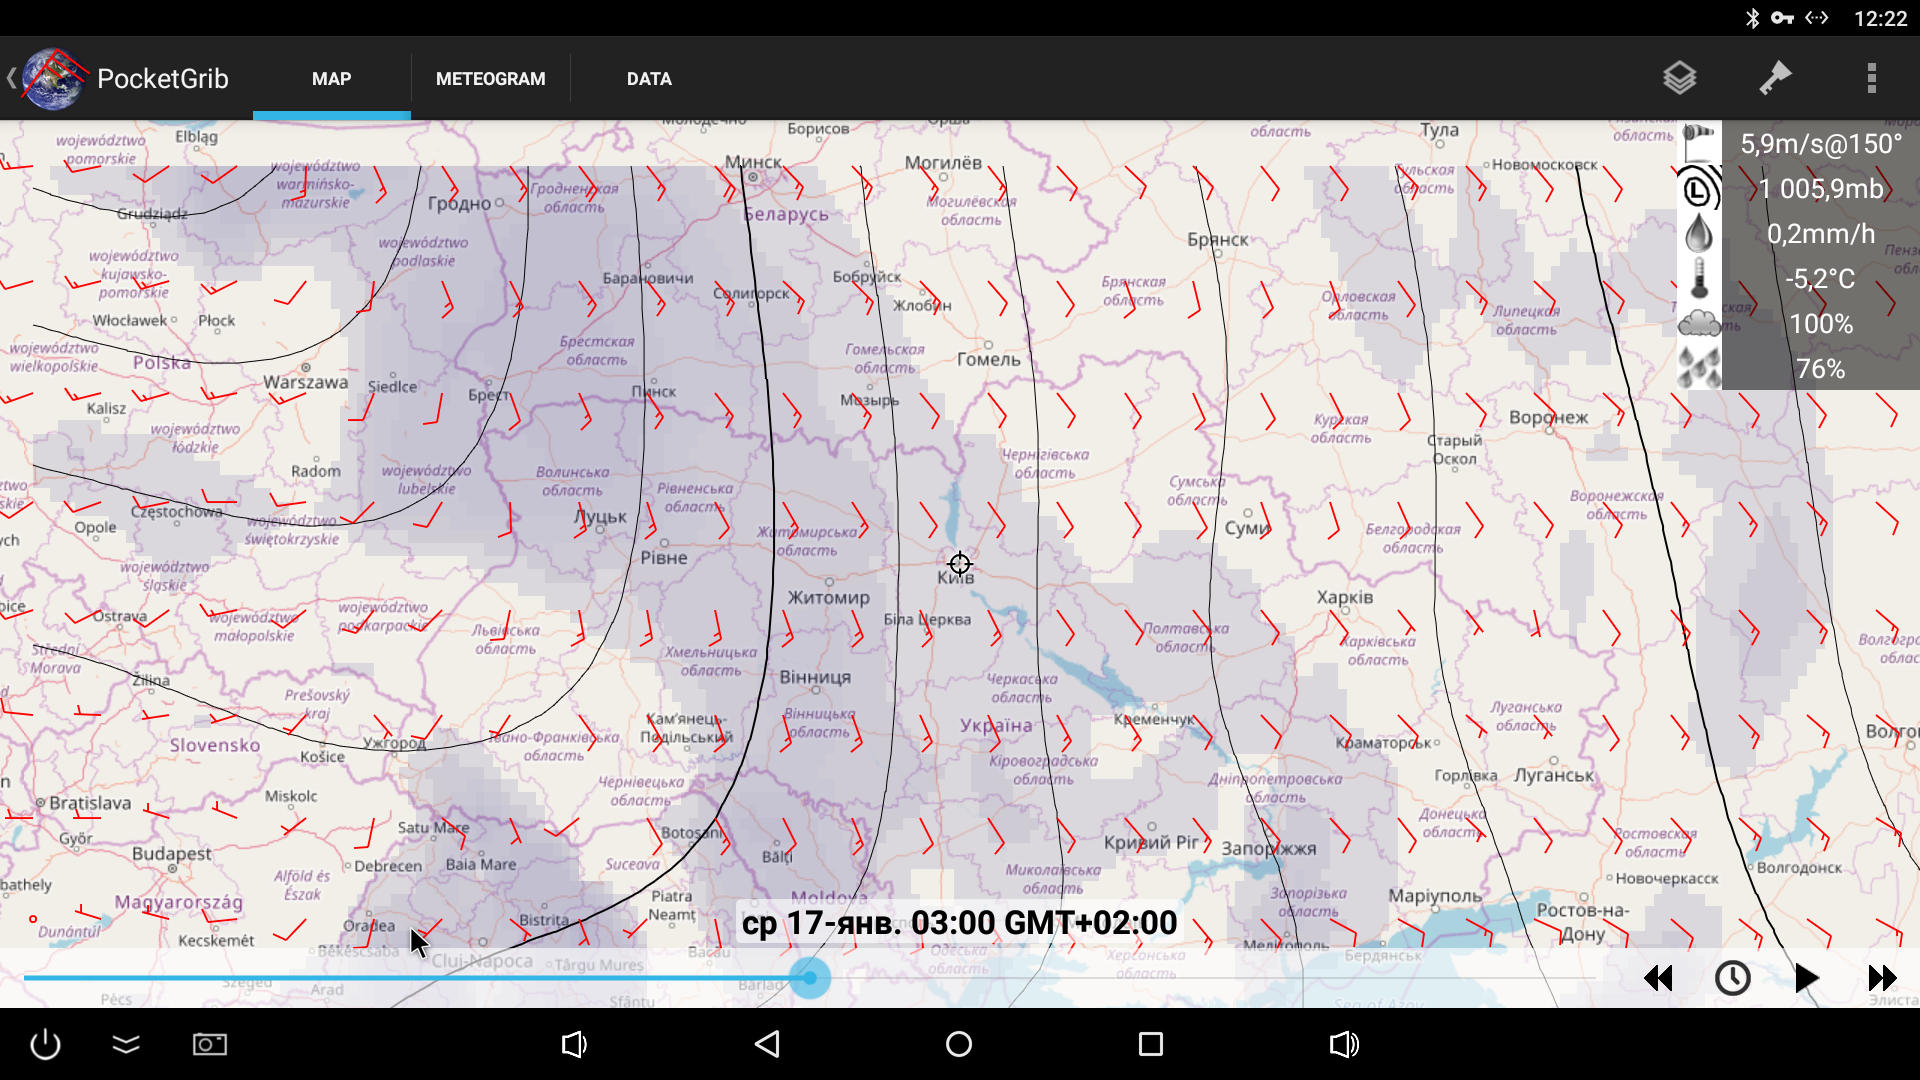Tap the pressure isobar icon
1920x1080 pixels.
1699,188
